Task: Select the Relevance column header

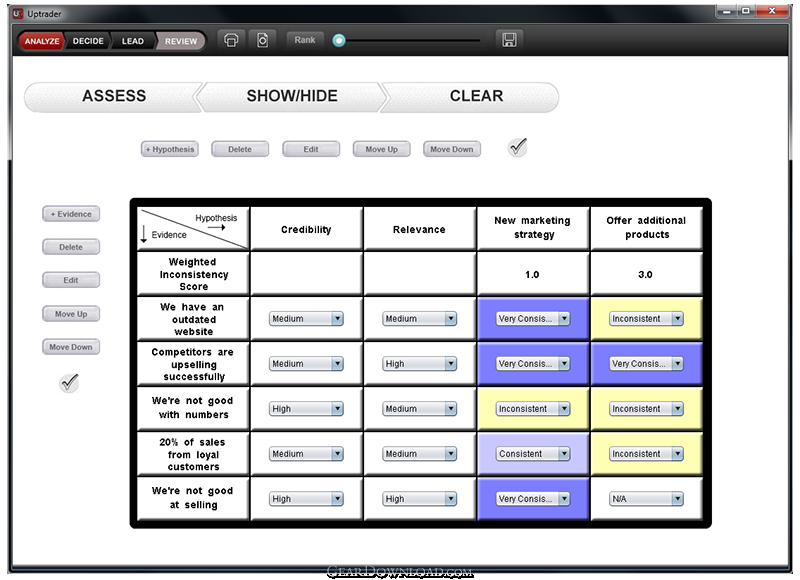Action: click(419, 229)
